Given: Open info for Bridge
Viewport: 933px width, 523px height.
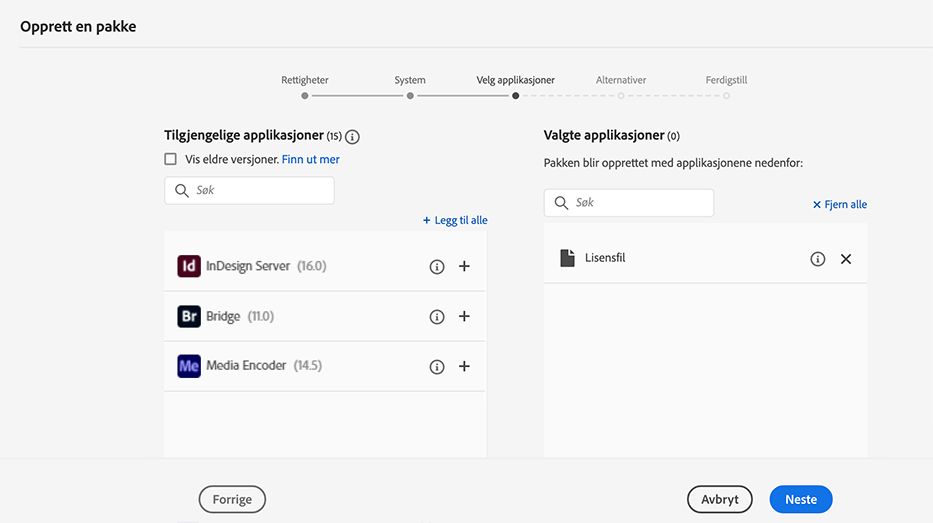Looking at the screenshot, I should (437, 317).
